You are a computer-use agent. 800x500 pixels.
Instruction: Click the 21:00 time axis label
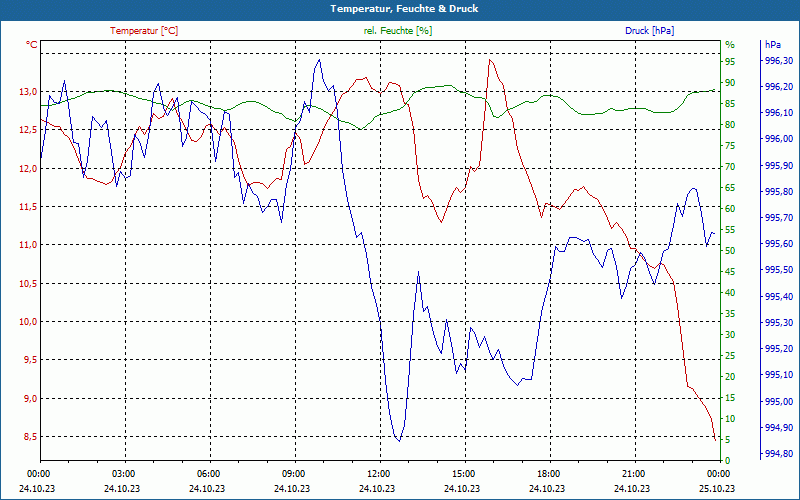pyautogui.click(x=633, y=474)
